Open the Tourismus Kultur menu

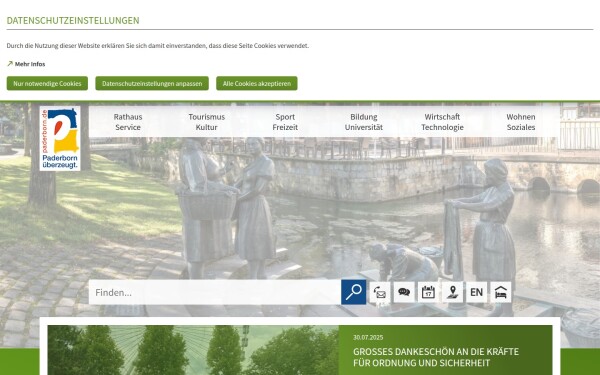207,122
